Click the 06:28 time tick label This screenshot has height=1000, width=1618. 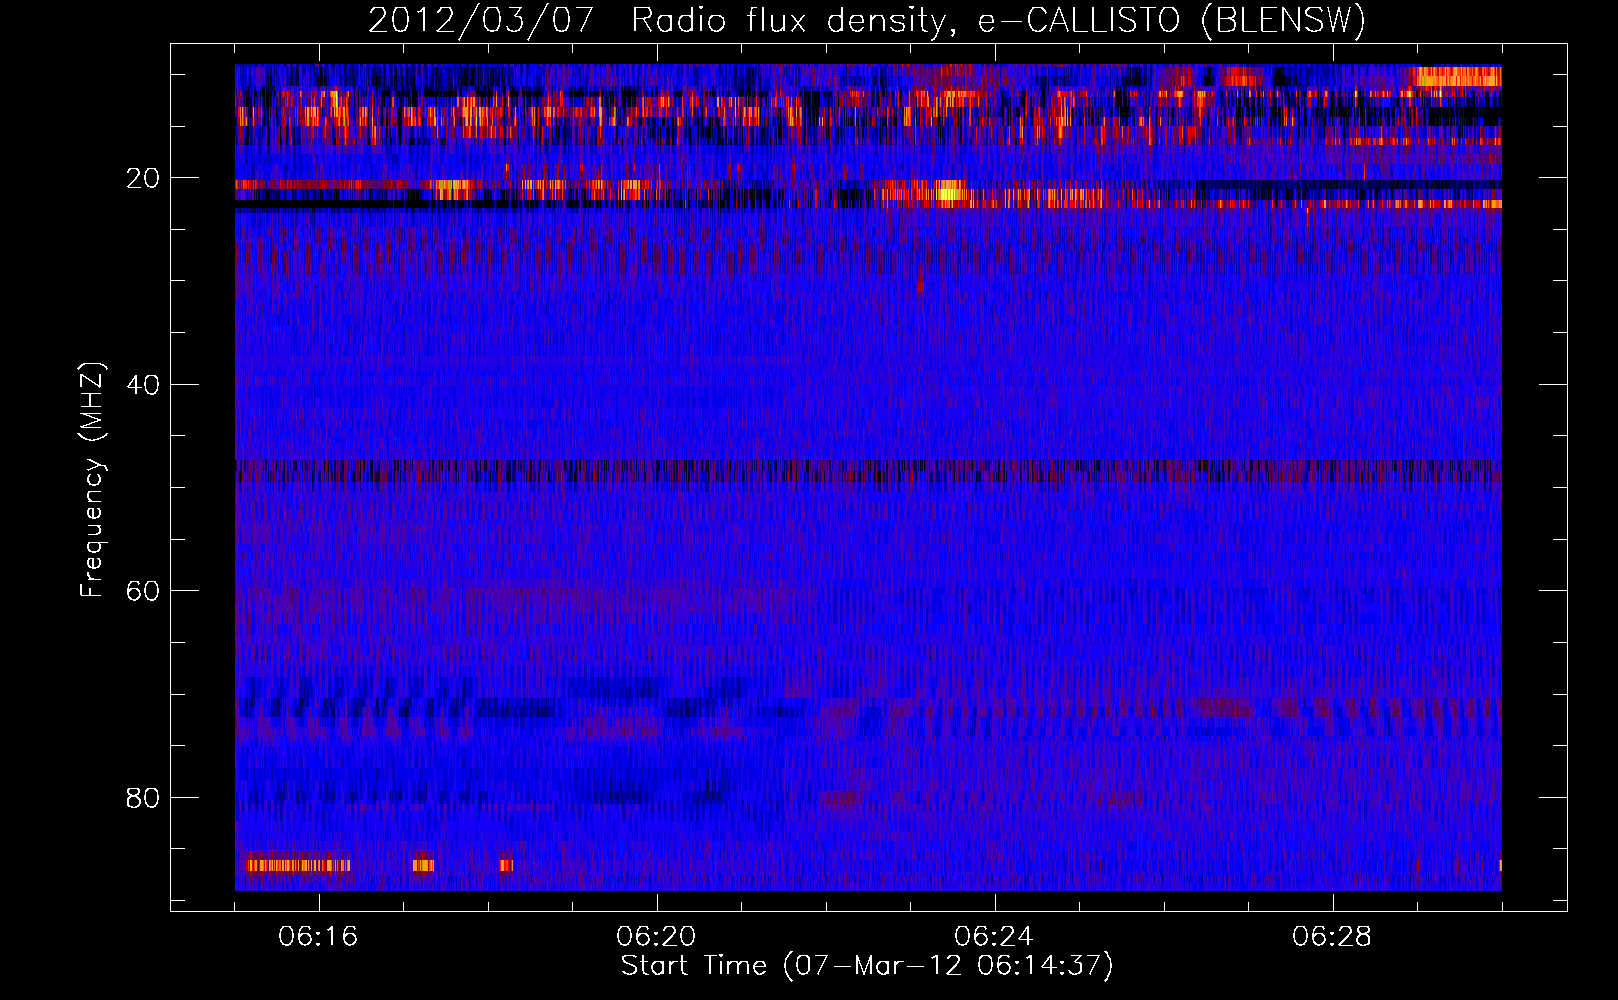click(1332, 937)
